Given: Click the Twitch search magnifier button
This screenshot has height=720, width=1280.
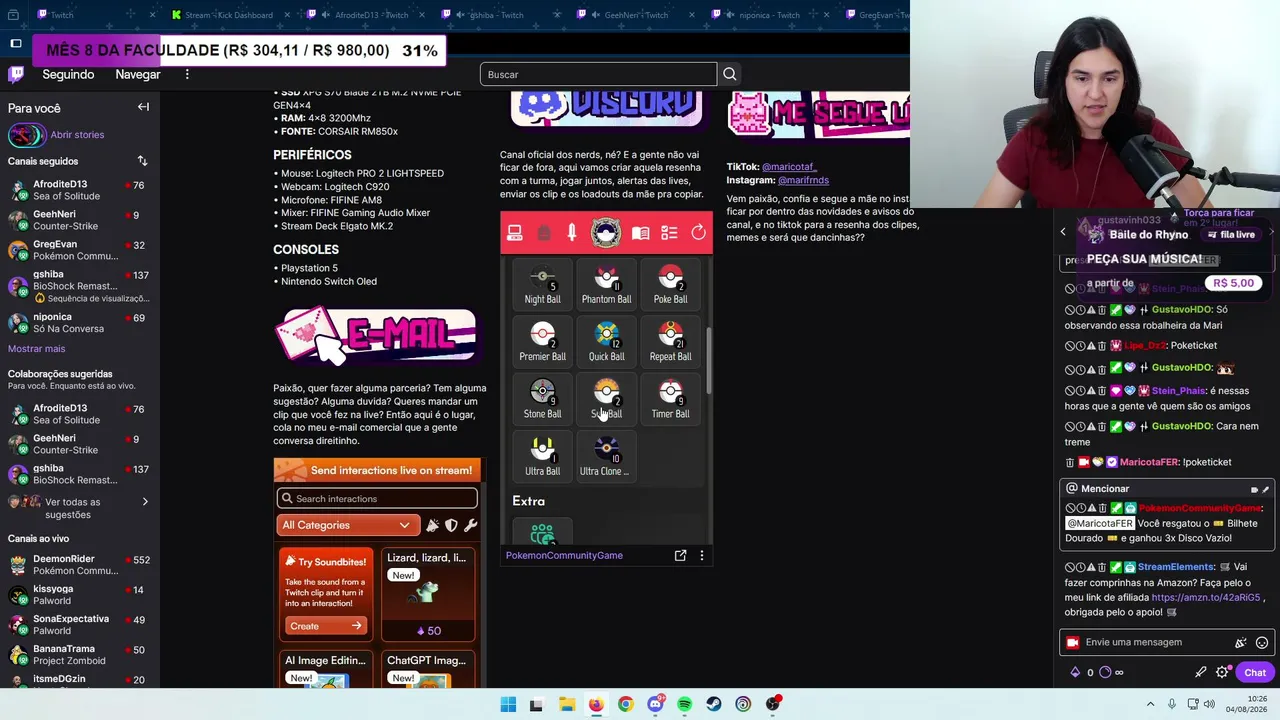Looking at the screenshot, I should 730,74.
